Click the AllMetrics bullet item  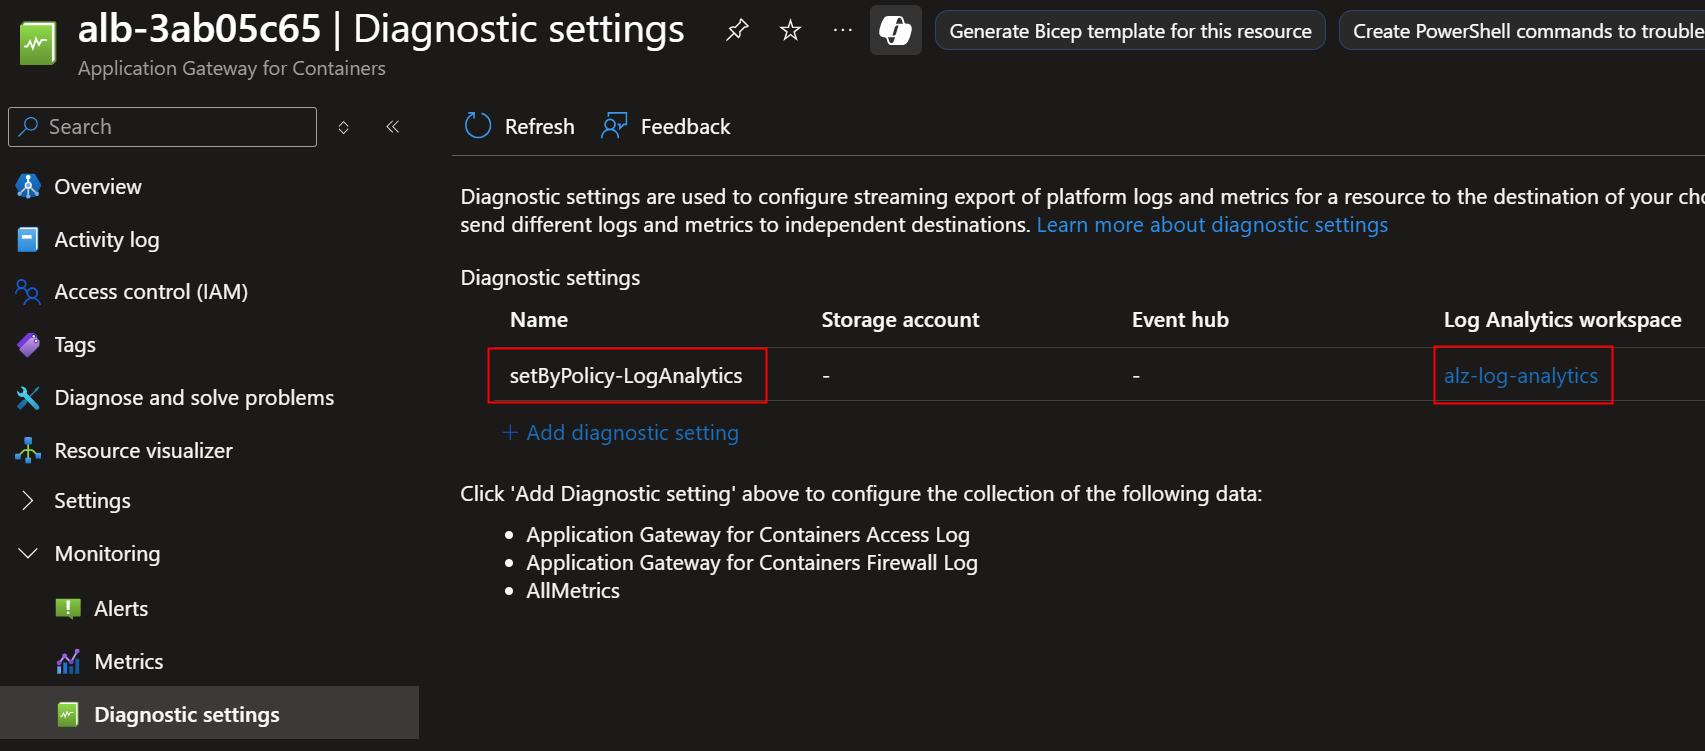pos(573,591)
